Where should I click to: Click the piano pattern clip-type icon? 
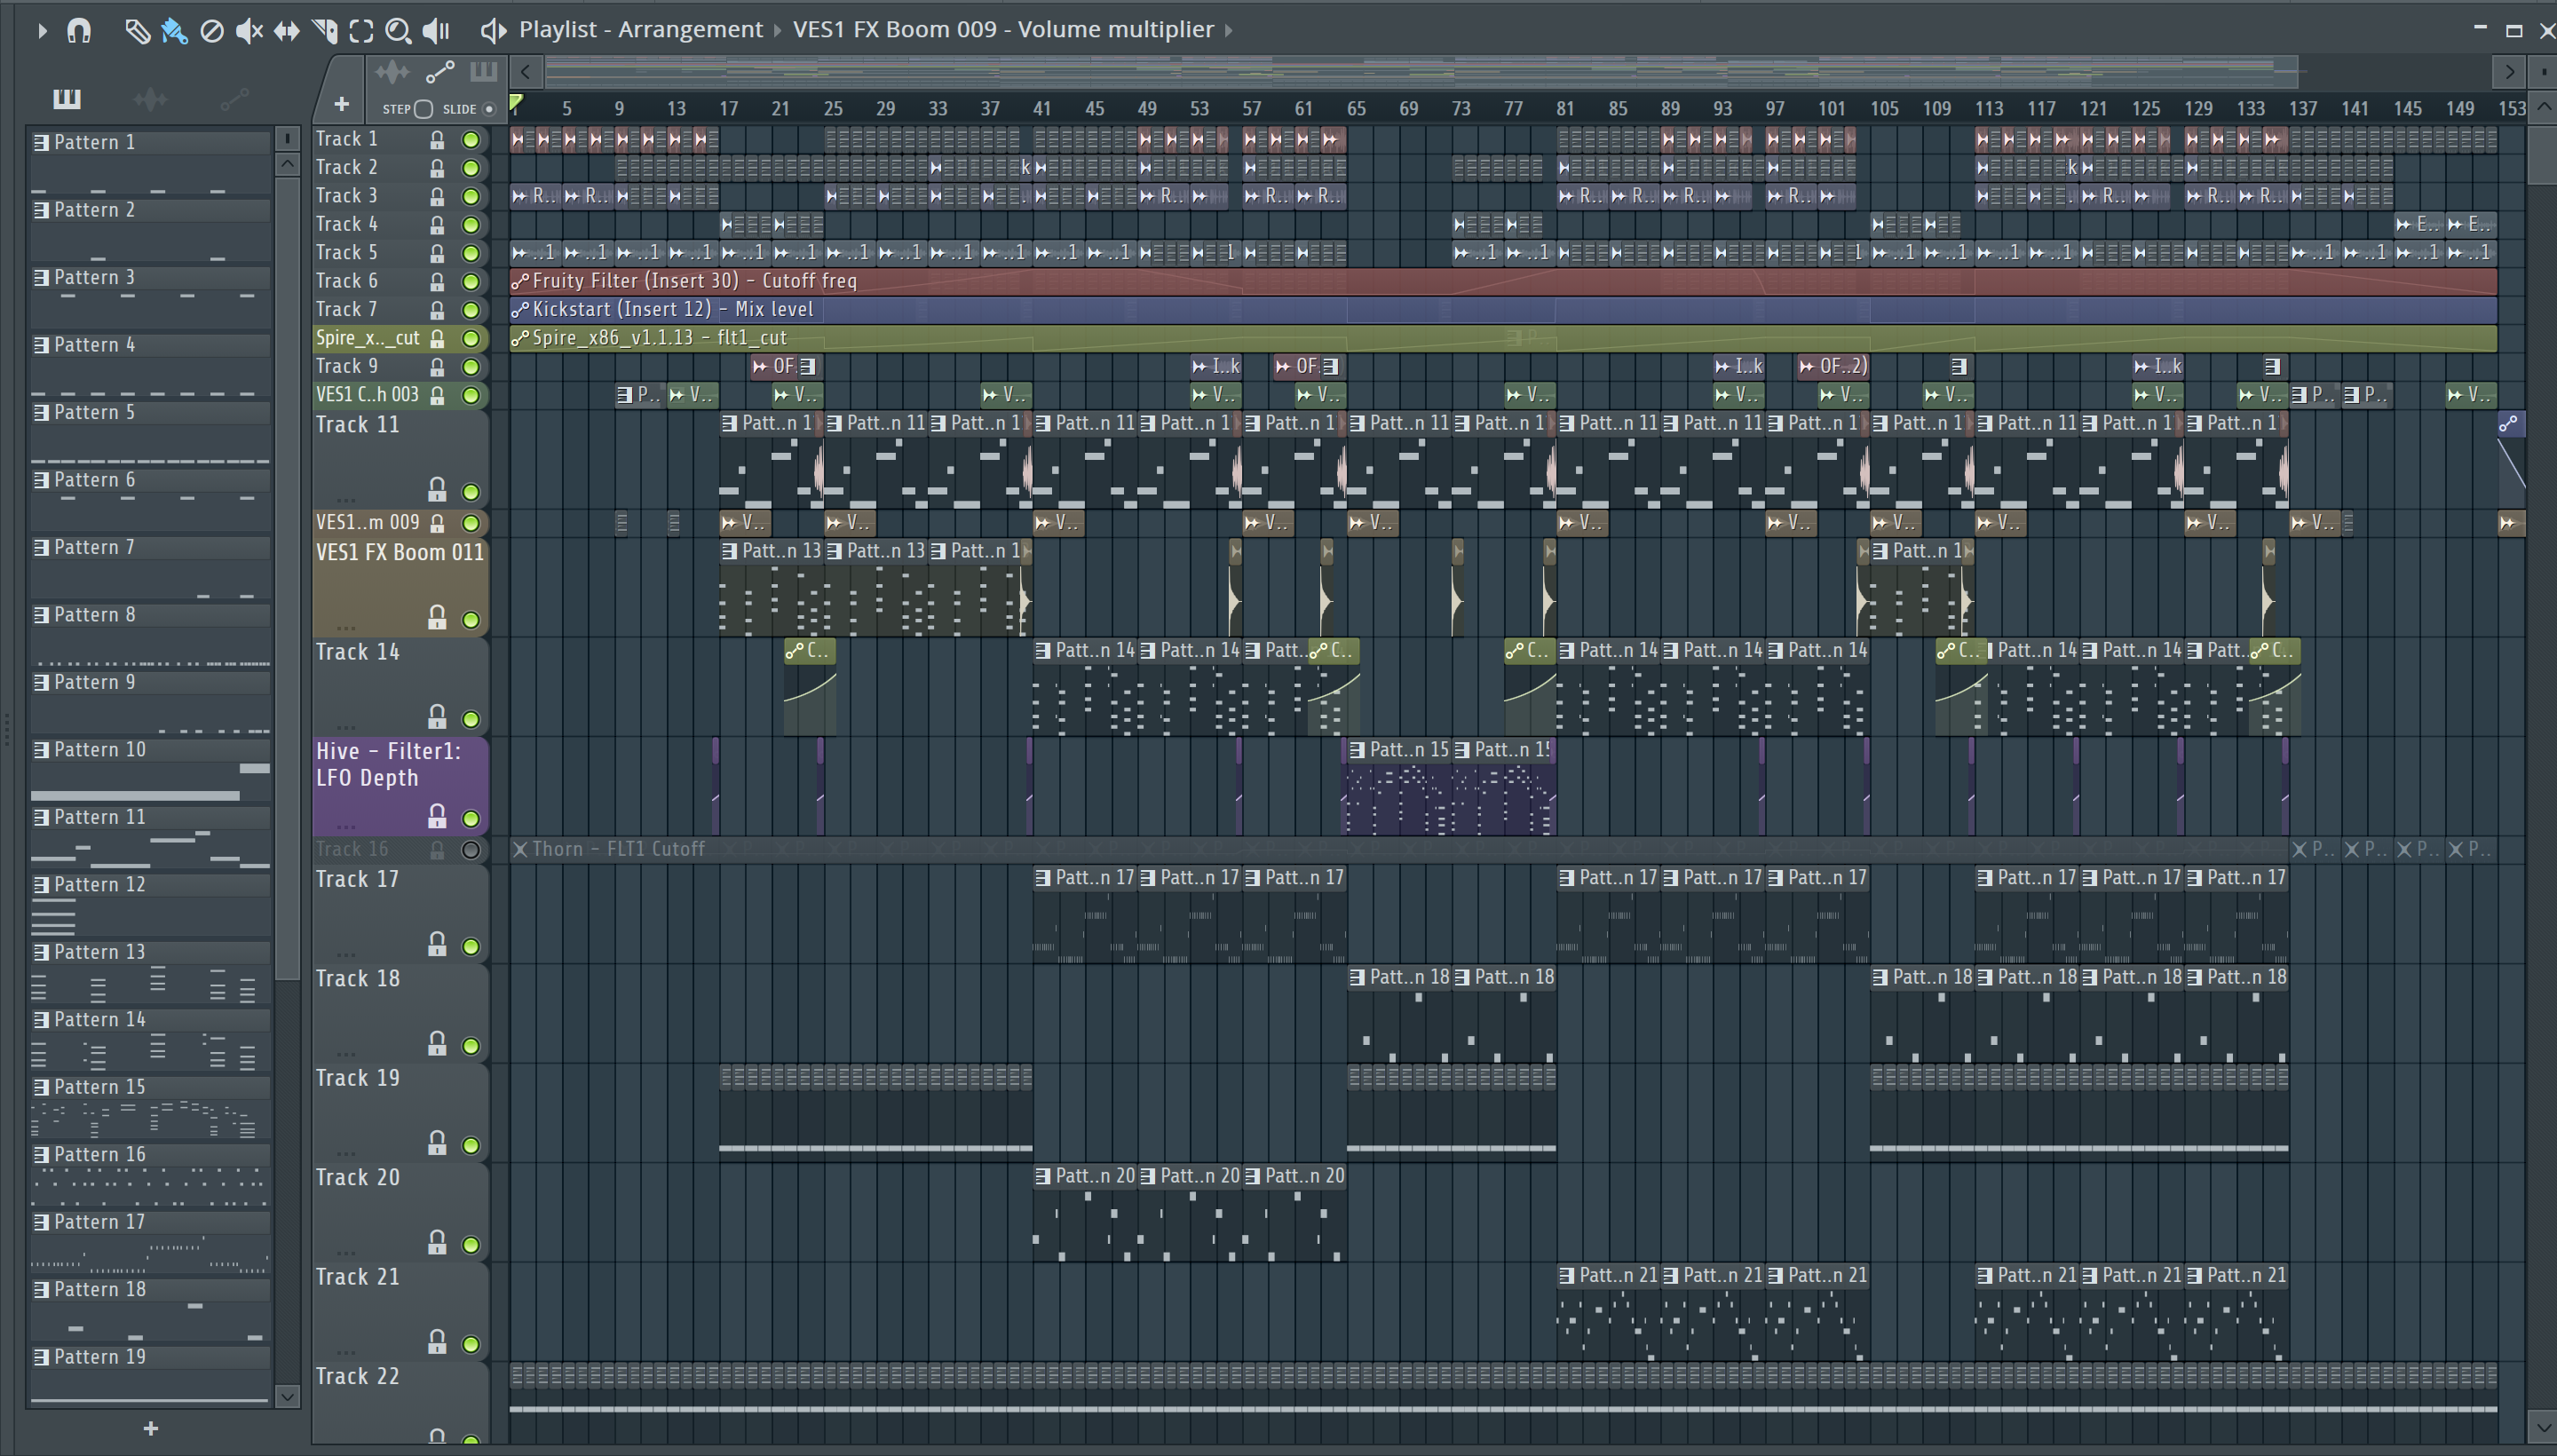[483, 71]
